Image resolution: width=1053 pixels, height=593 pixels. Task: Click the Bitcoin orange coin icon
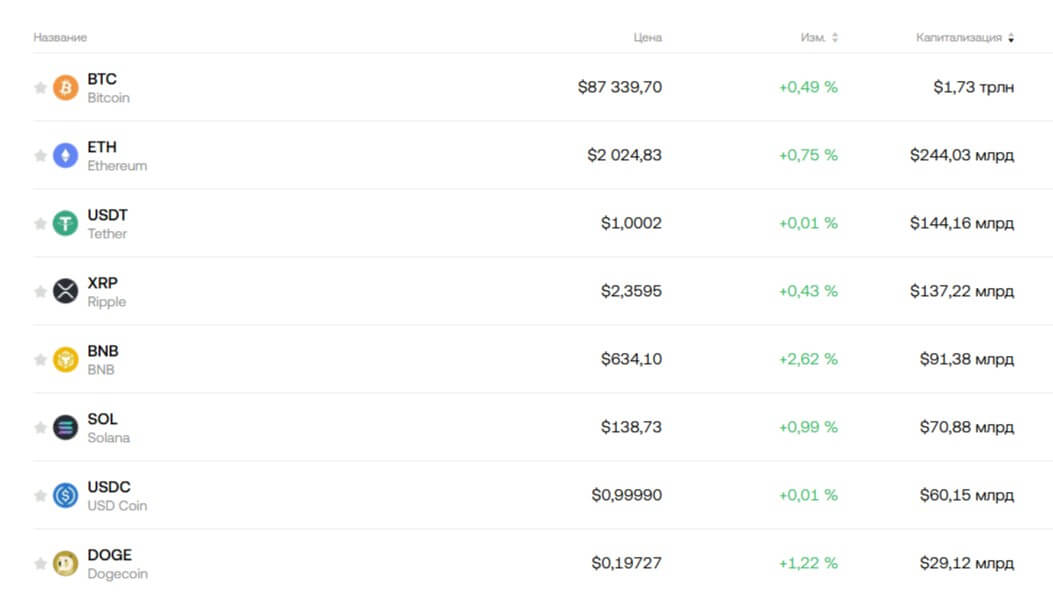click(65, 88)
